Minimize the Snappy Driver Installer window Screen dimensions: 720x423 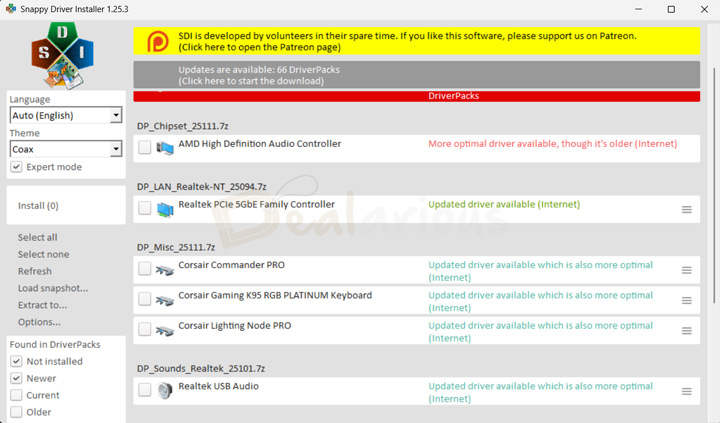[x=638, y=9]
